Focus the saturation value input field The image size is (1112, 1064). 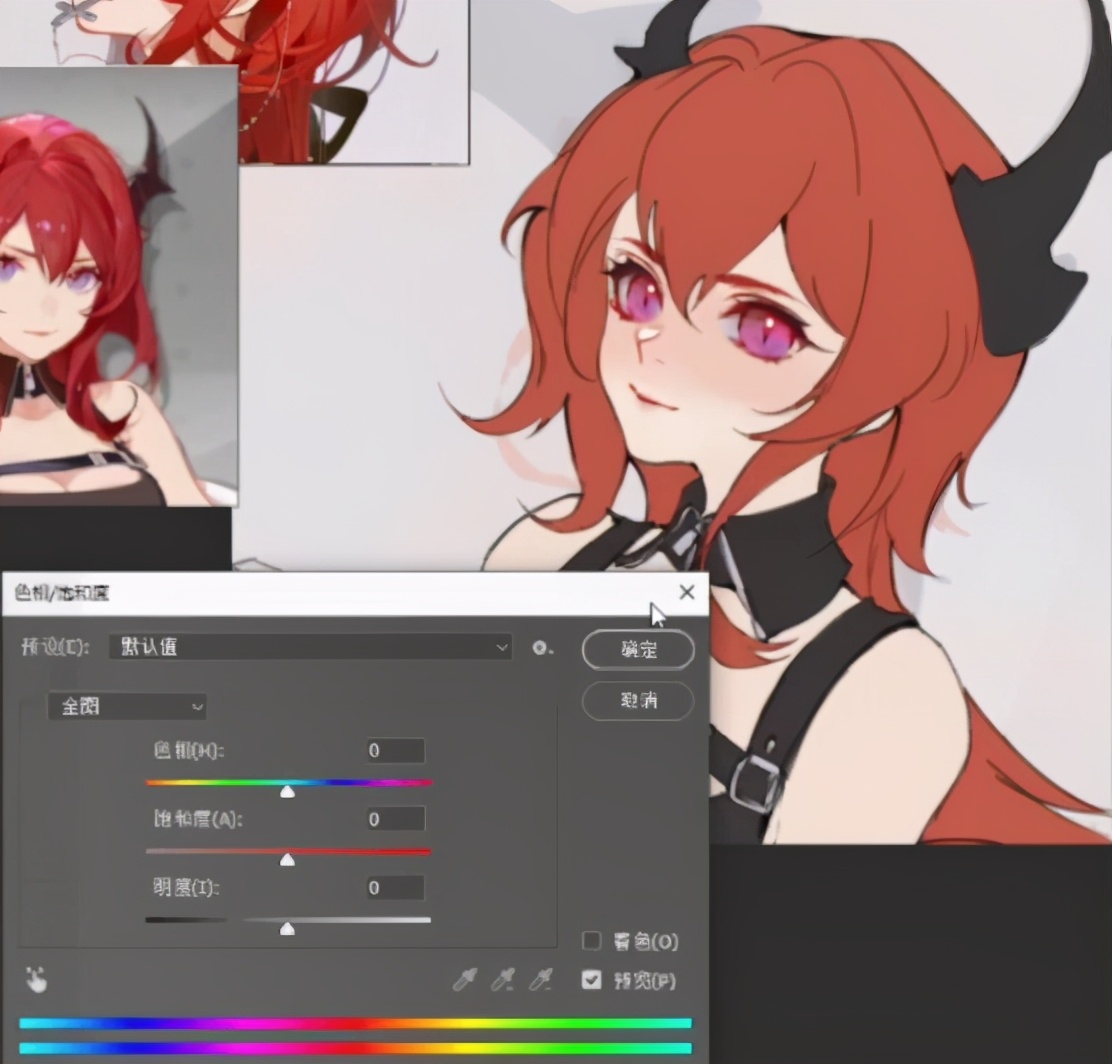(x=395, y=820)
